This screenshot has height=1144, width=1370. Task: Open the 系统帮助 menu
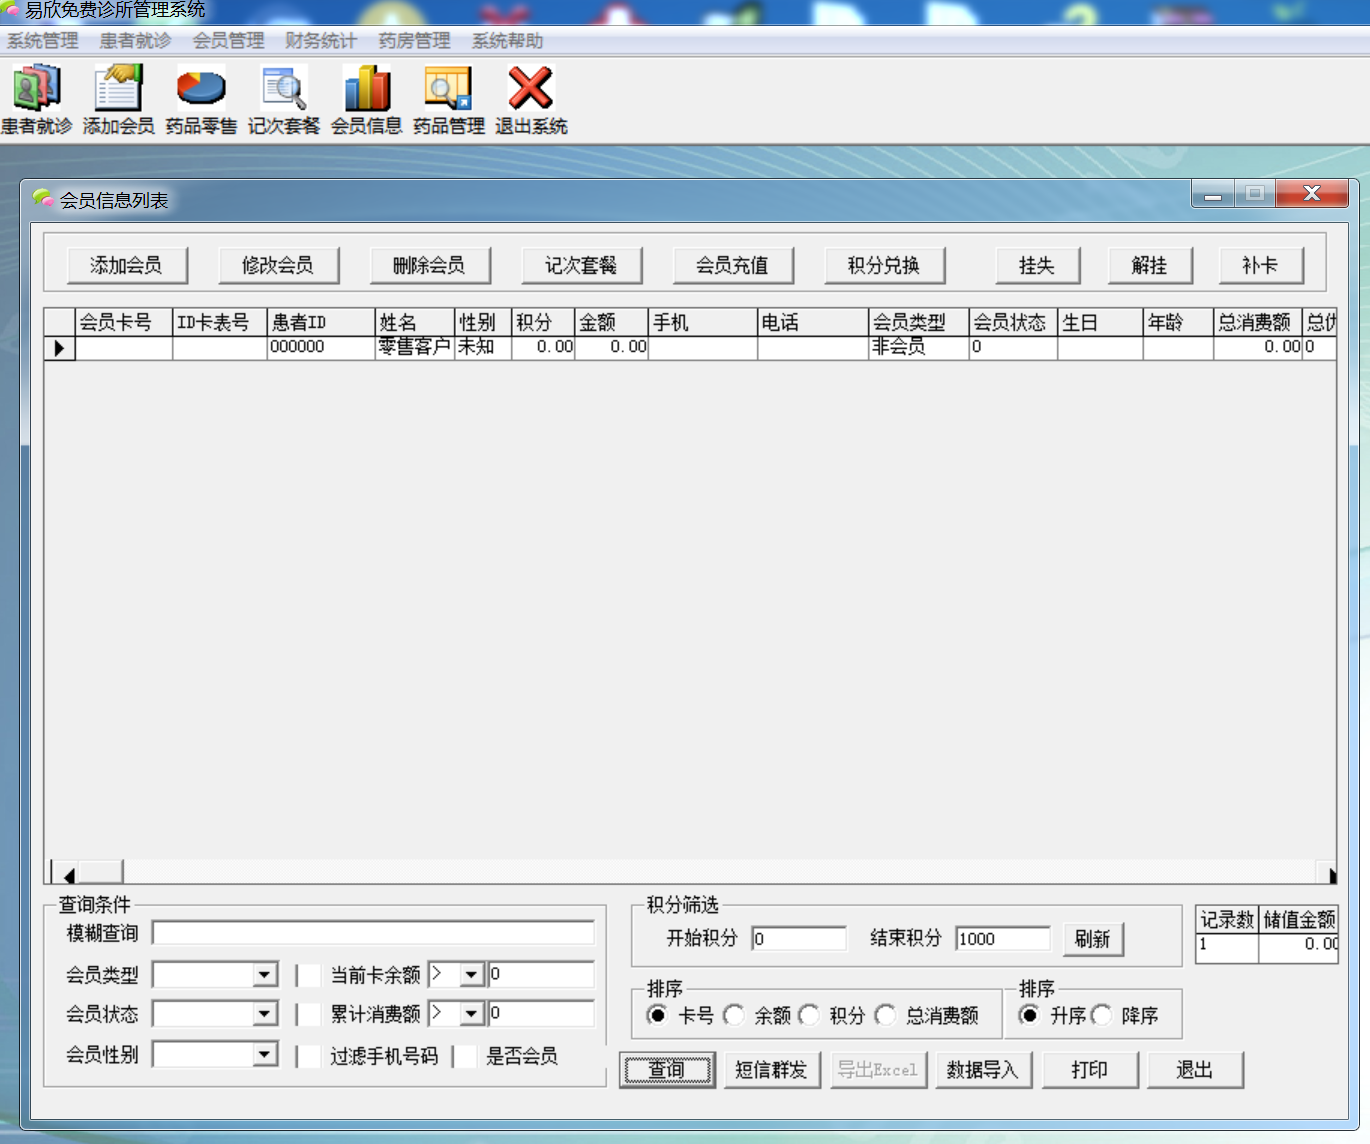[505, 41]
